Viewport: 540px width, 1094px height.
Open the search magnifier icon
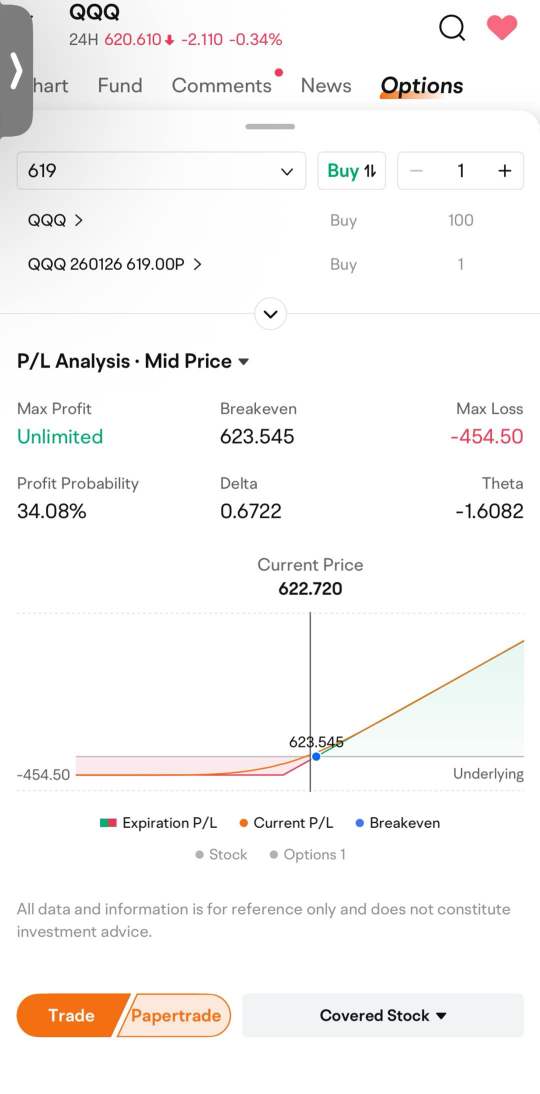click(x=452, y=28)
